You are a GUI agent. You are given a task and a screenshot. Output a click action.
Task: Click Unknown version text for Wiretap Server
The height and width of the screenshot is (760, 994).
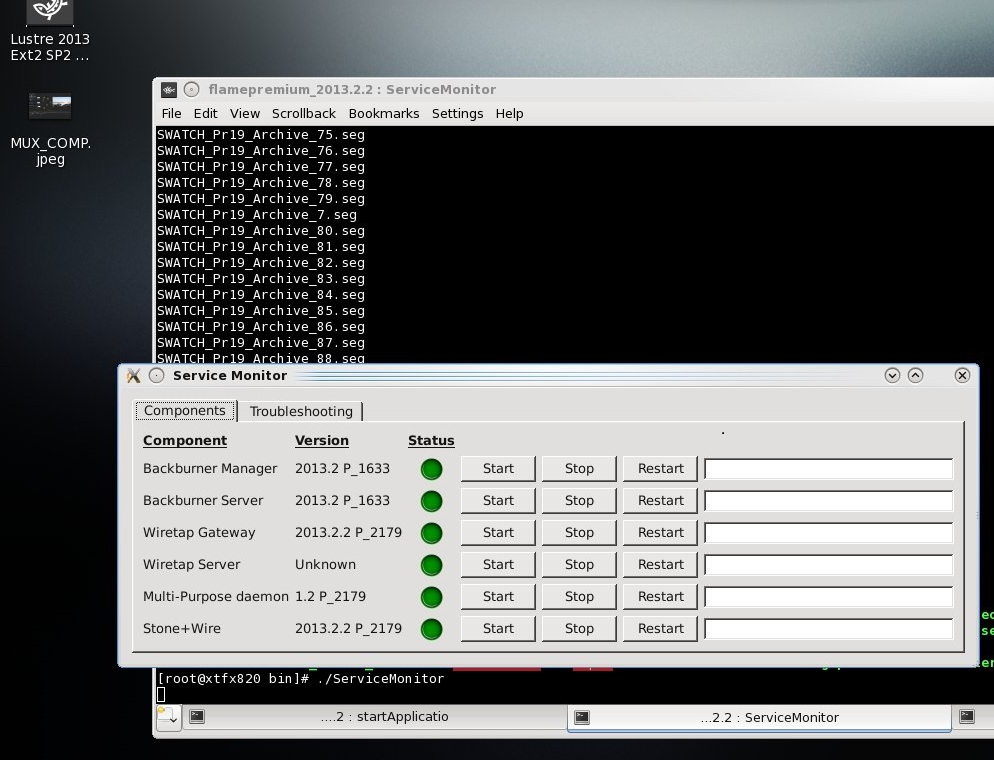pos(325,565)
